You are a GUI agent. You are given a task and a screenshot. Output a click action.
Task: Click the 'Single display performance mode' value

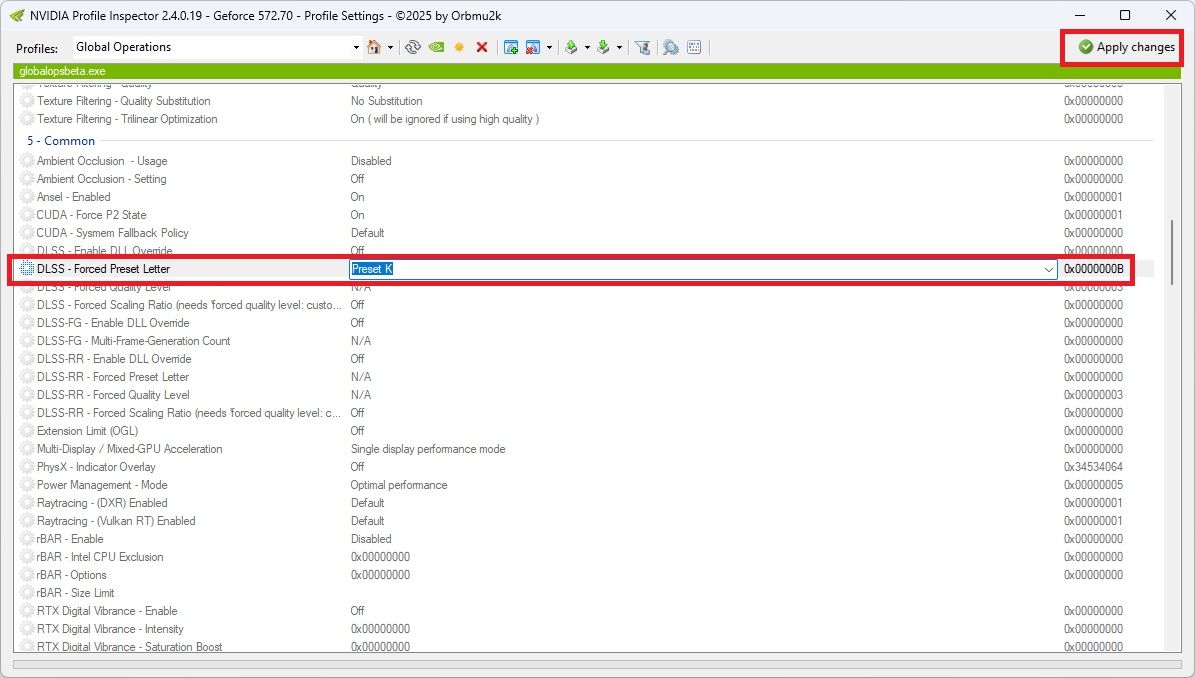click(x=428, y=449)
